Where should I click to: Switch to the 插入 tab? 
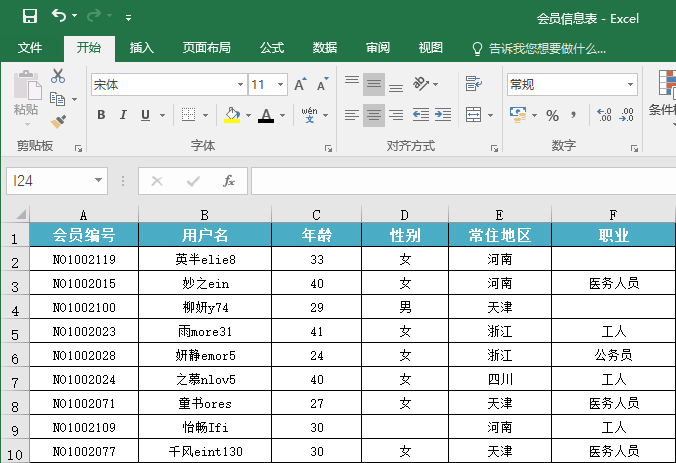(142, 48)
